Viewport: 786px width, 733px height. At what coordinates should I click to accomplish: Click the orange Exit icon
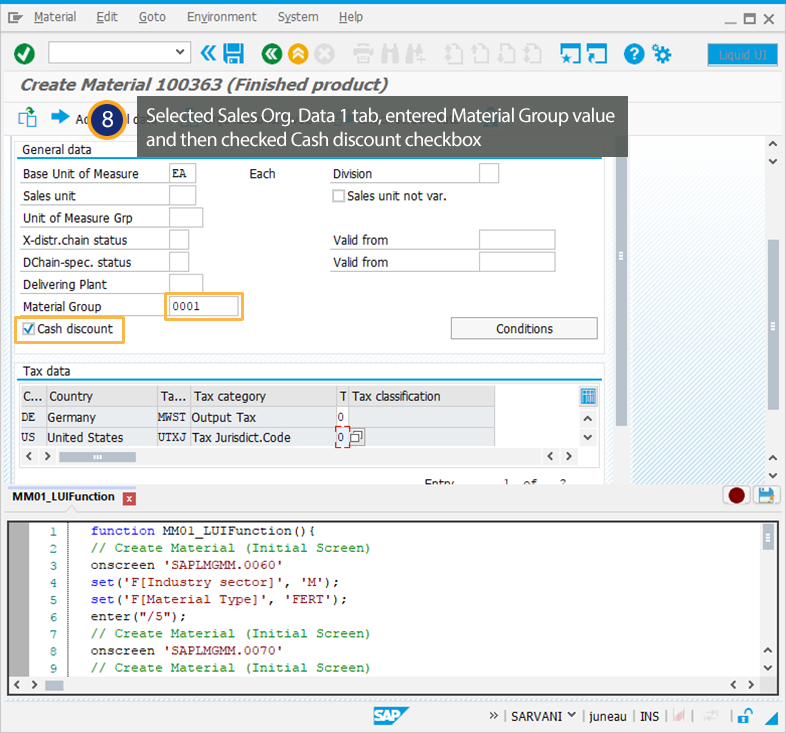pyautogui.click(x=298, y=54)
